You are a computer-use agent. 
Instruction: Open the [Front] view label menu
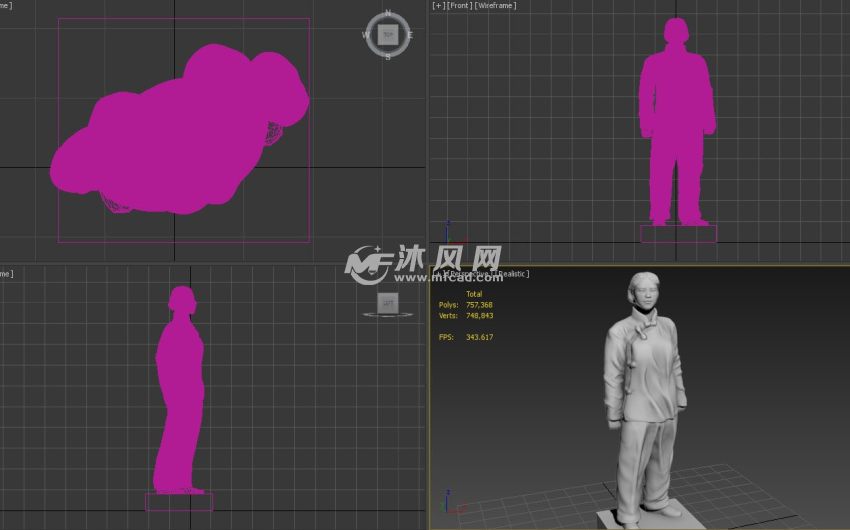click(x=459, y=6)
